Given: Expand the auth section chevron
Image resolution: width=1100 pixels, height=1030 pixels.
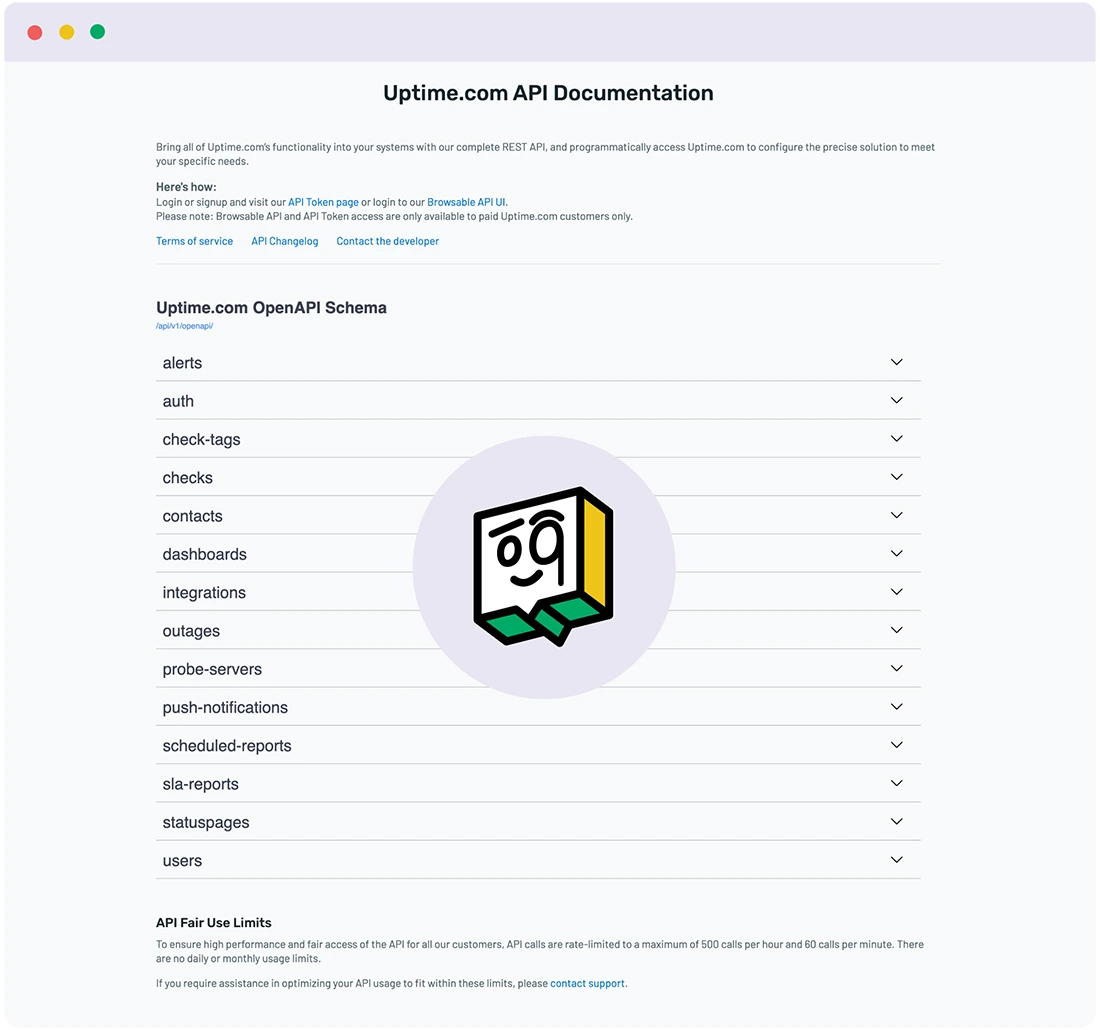Looking at the screenshot, I should 896,400.
